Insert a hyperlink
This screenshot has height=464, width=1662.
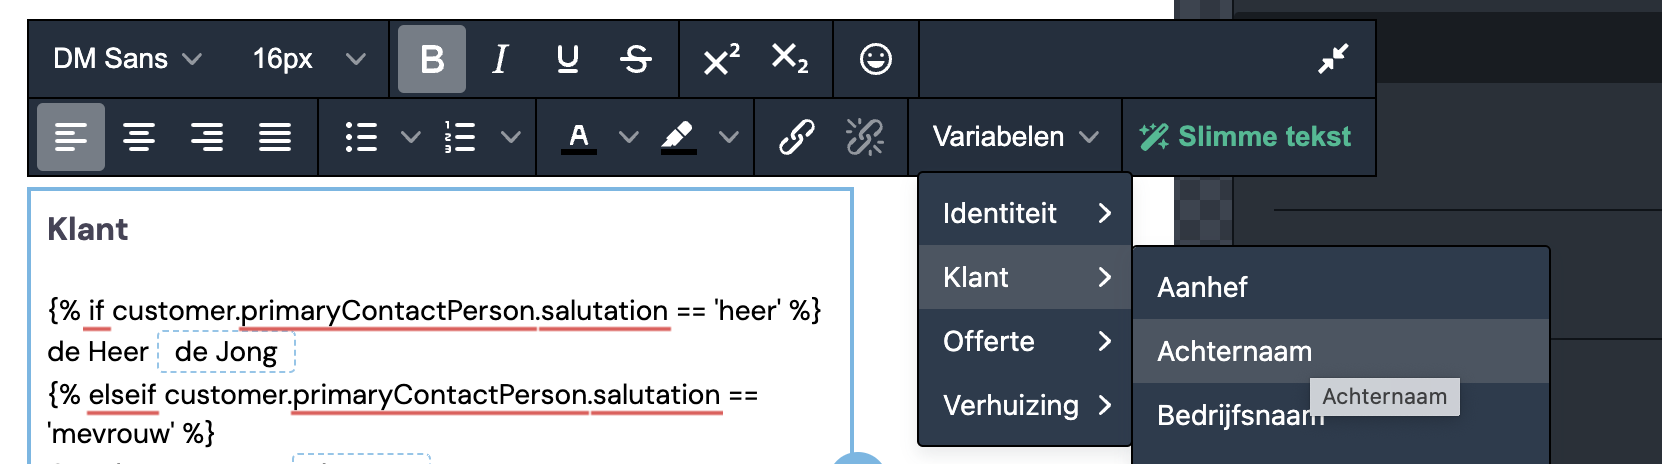797,137
